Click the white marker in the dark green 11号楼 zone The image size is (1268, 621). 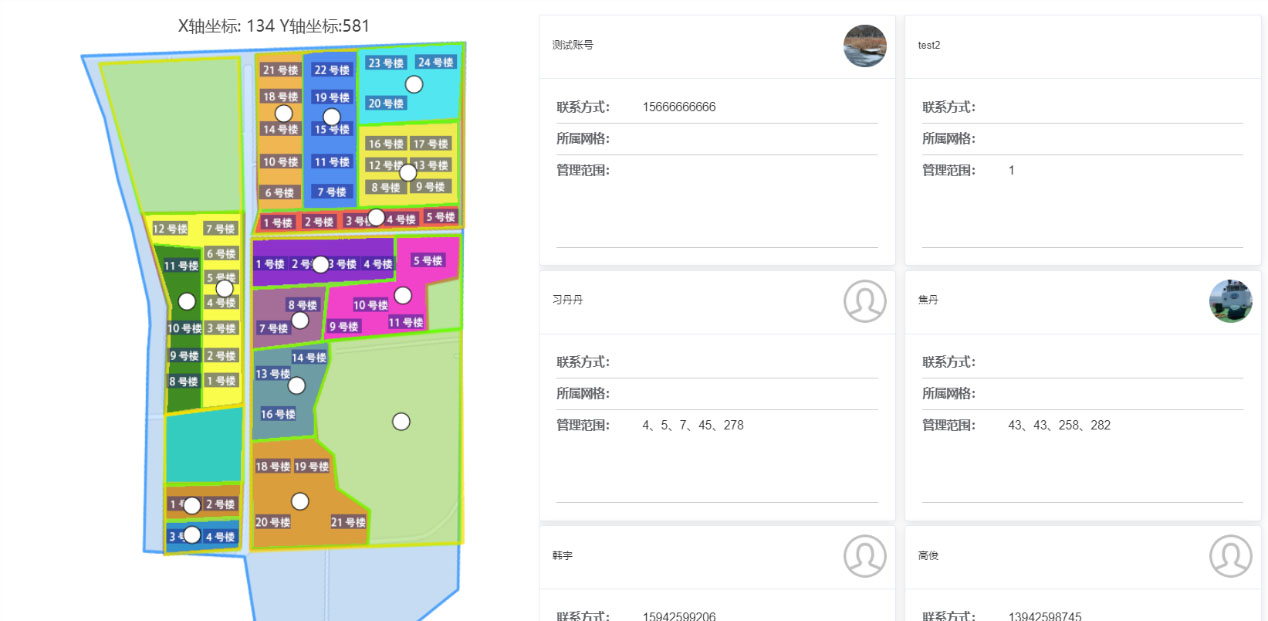186,301
